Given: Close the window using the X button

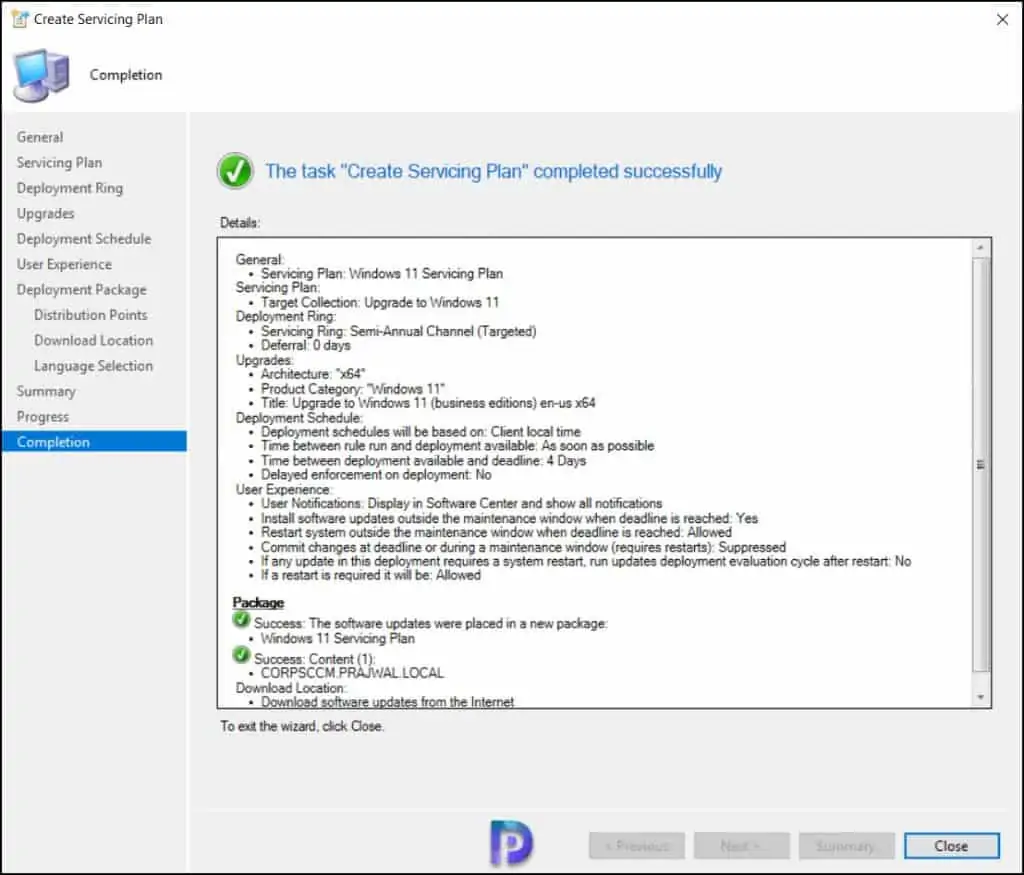Looking at the screenshot, I should 1002,20.
